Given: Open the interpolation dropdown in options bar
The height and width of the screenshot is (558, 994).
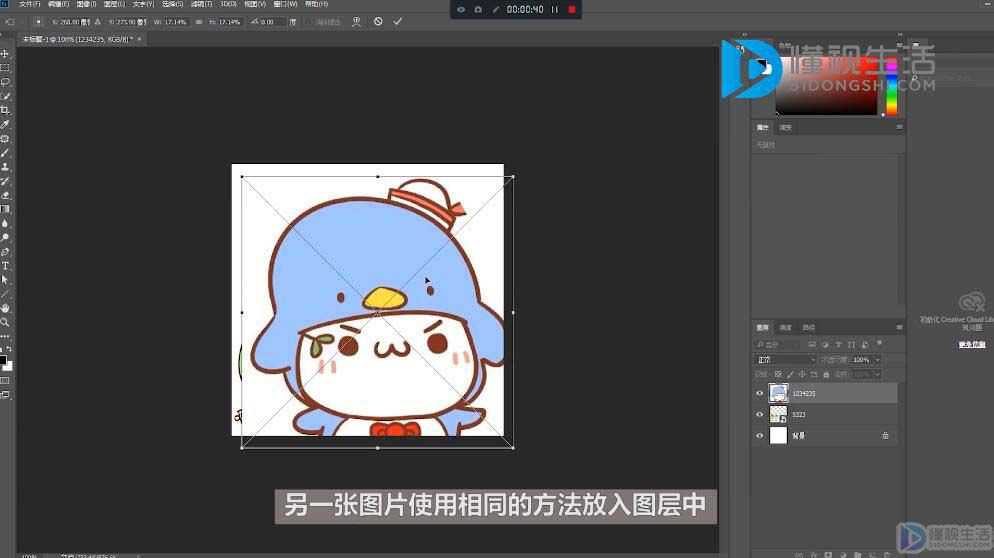Looking at the screenshot, I should [328, 22].
